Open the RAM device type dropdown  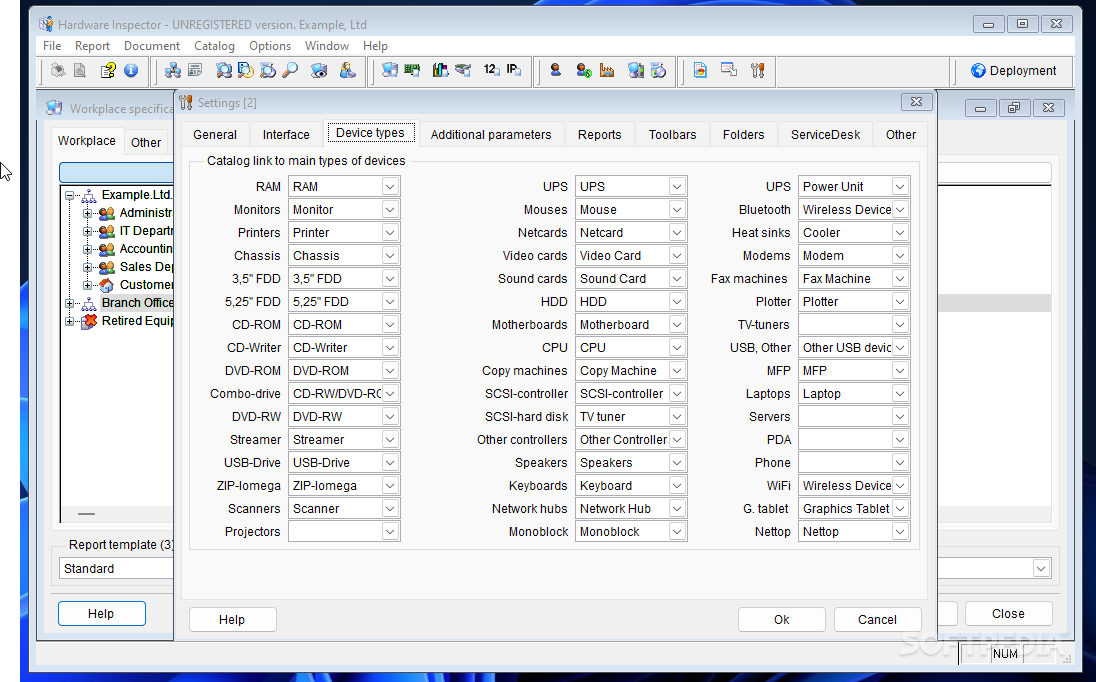[390, 187]
